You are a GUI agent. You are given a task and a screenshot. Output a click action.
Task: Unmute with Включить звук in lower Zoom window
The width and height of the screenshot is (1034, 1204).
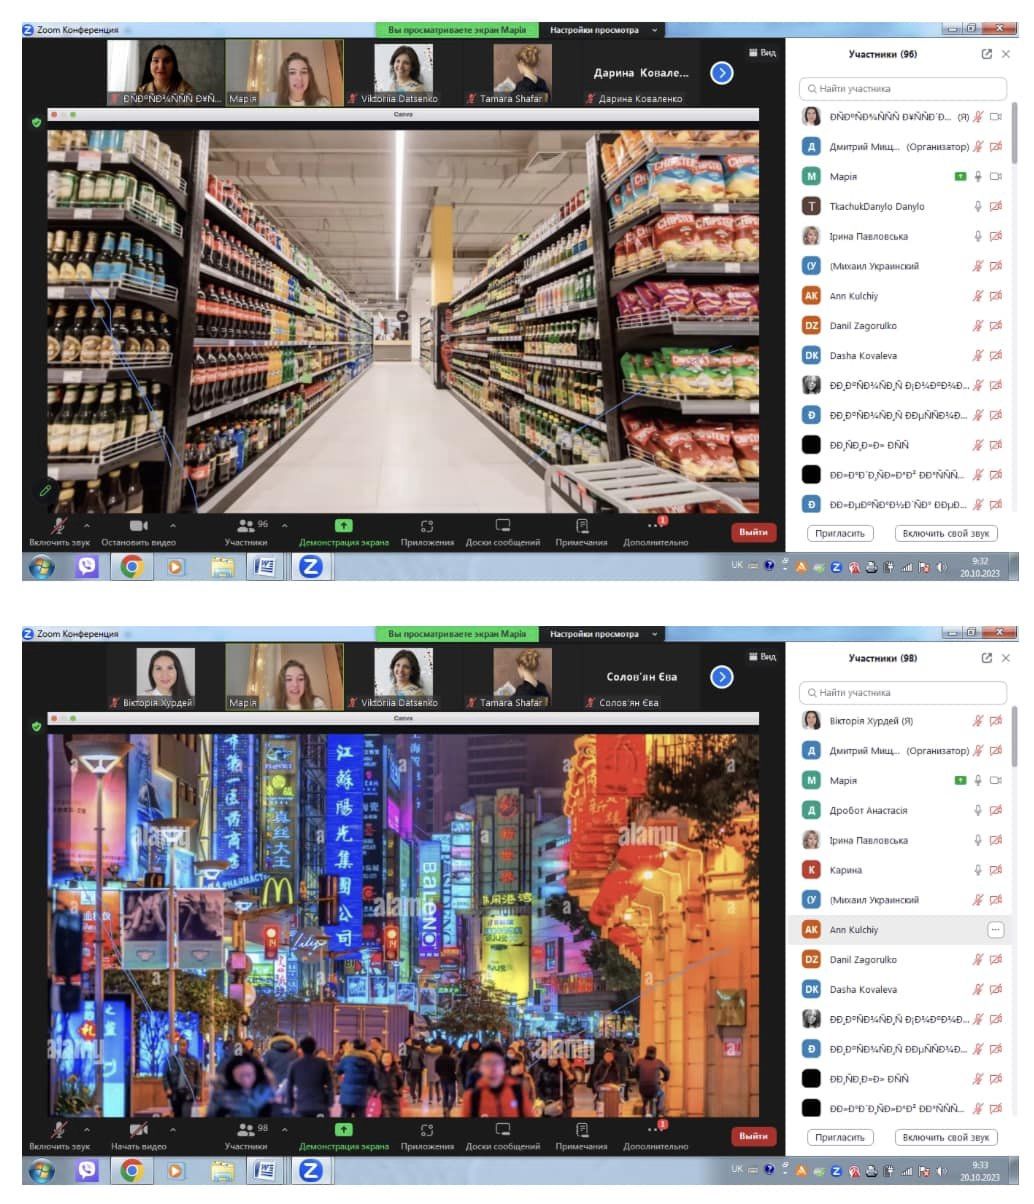click(x=59, y=1135)
